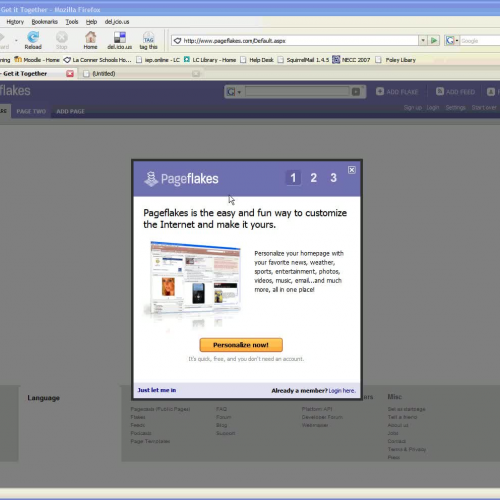Close the Pageflakes welcome dialog
The width and height of the screenshot is (500, 500).
[352, 170]
